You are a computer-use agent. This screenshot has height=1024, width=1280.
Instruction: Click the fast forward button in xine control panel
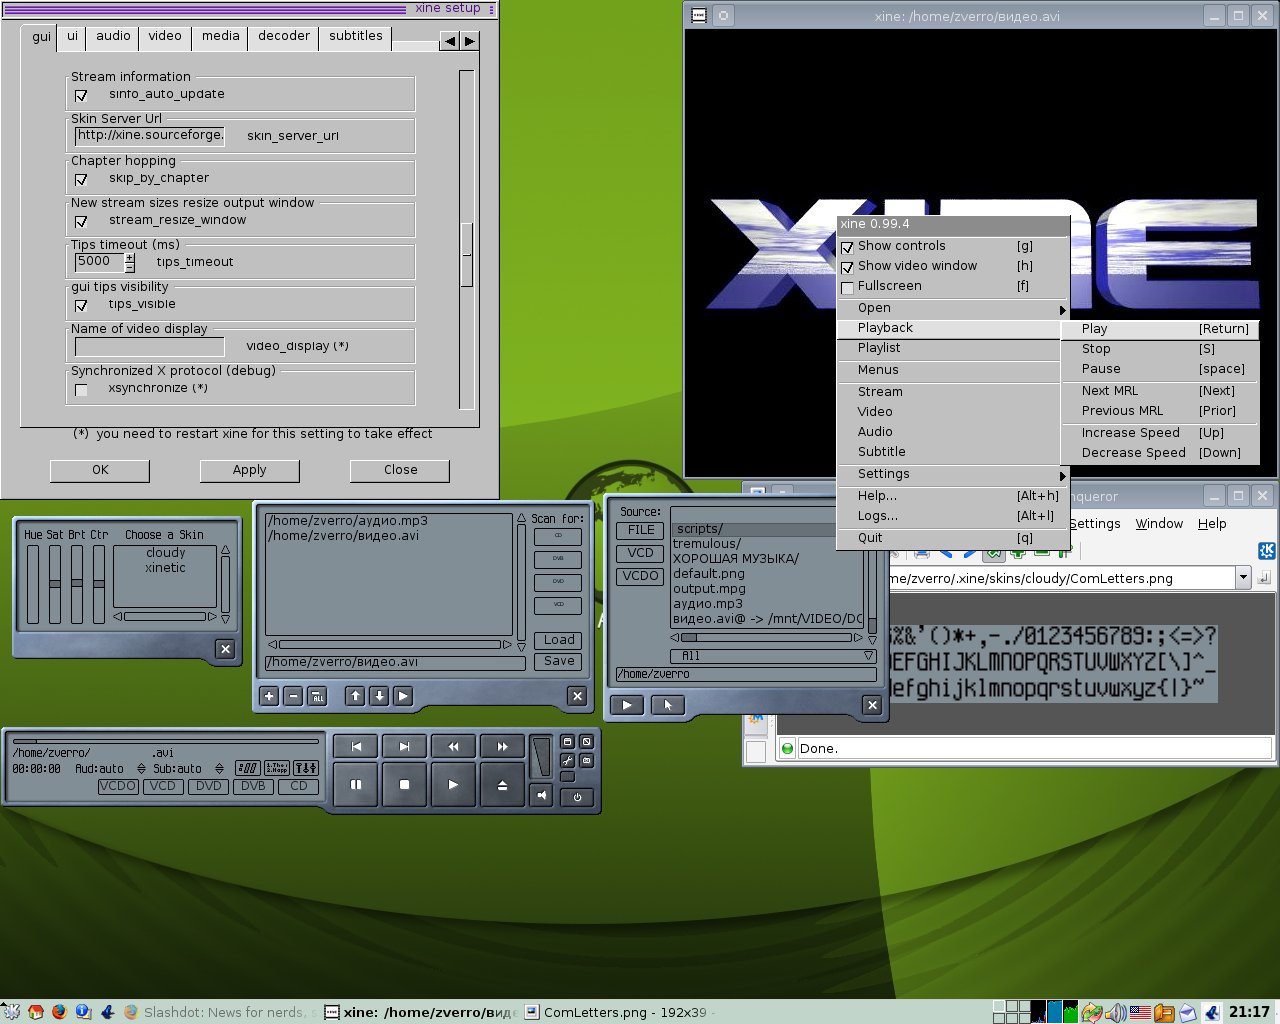(x=502, y=746)
